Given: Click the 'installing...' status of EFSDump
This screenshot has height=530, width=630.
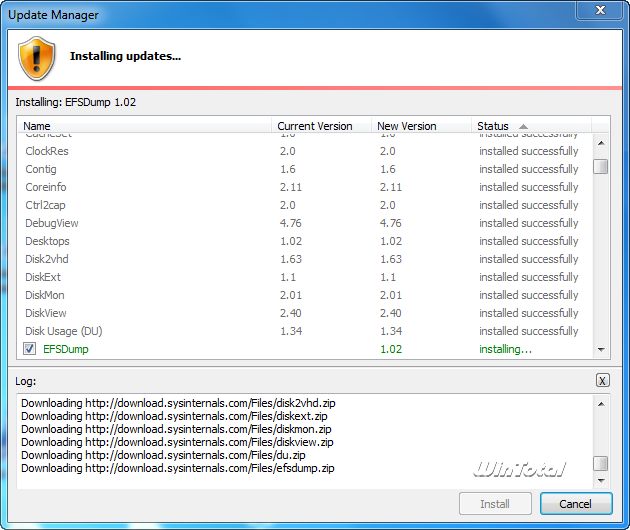Looking at the screenshot, I should 505,349.
